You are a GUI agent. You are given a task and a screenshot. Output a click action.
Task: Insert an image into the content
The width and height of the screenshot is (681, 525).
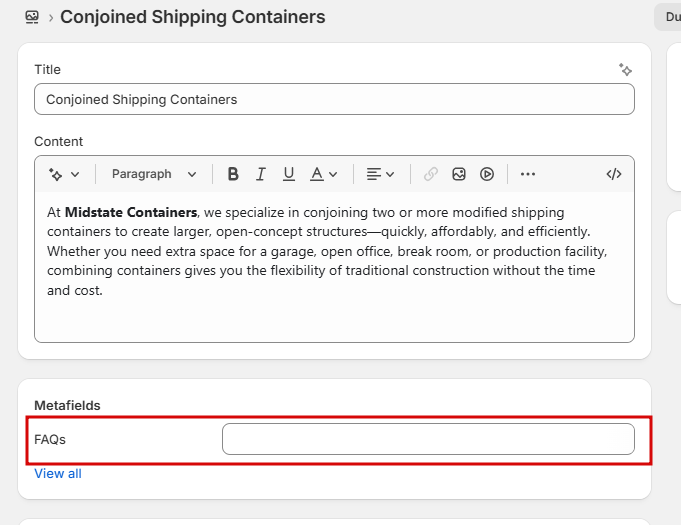click(x=459, y=174)
